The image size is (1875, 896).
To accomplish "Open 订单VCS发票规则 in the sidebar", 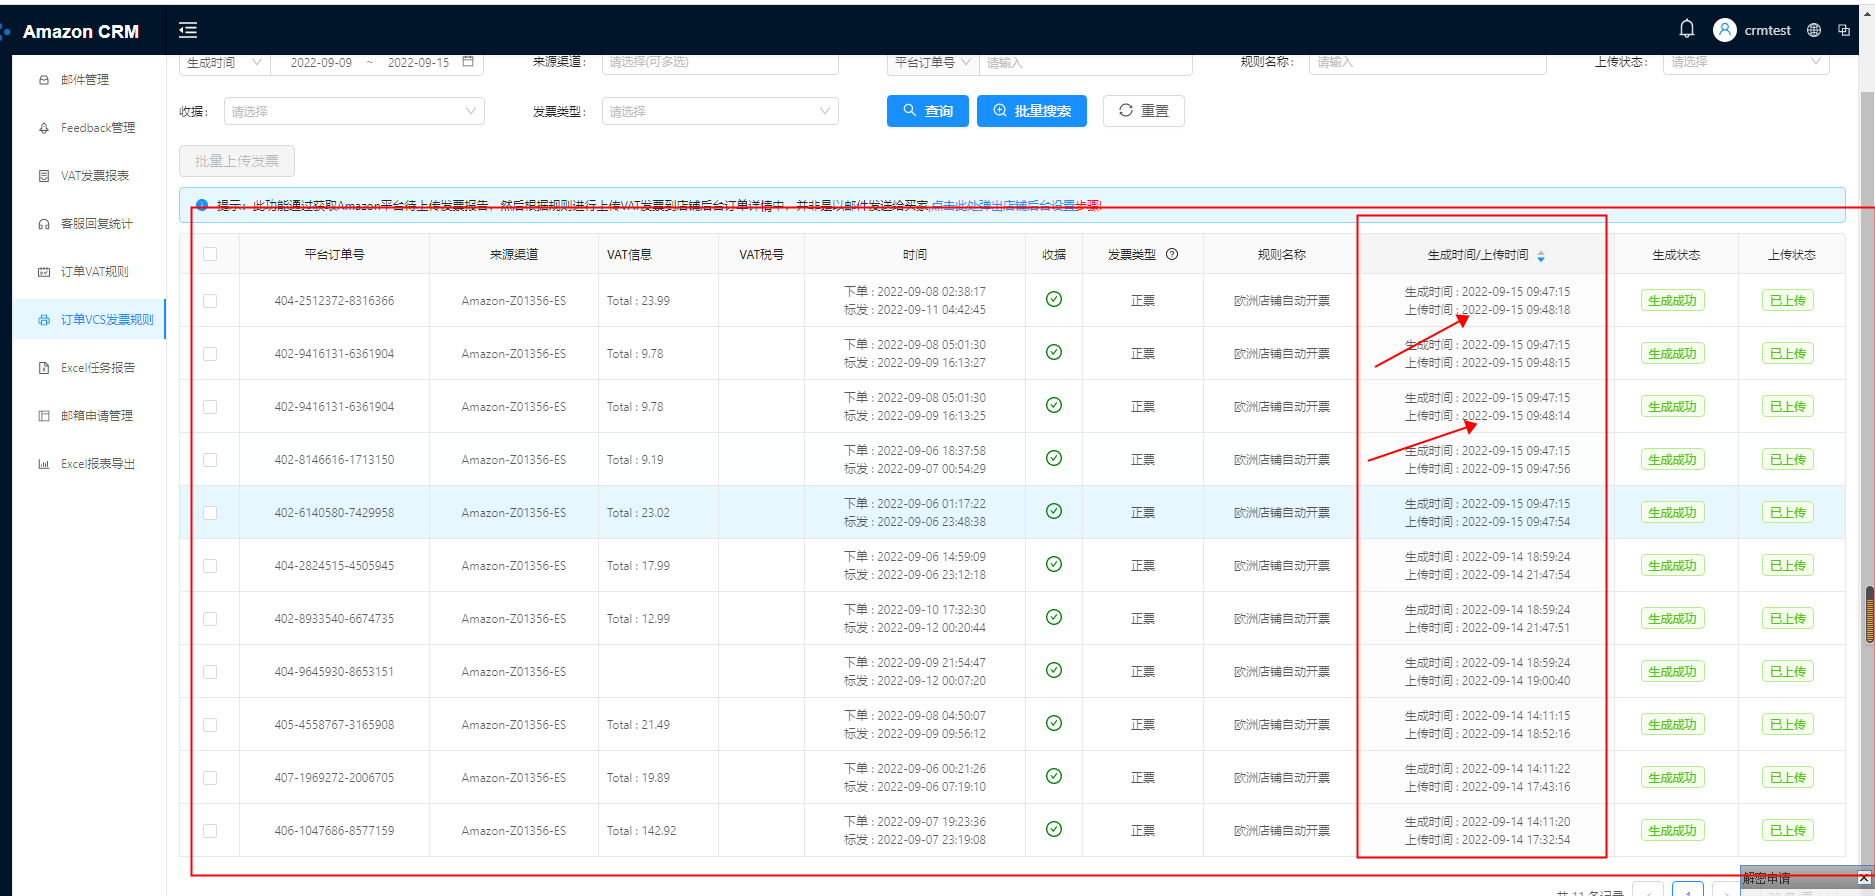I will (x=89, y=320).
